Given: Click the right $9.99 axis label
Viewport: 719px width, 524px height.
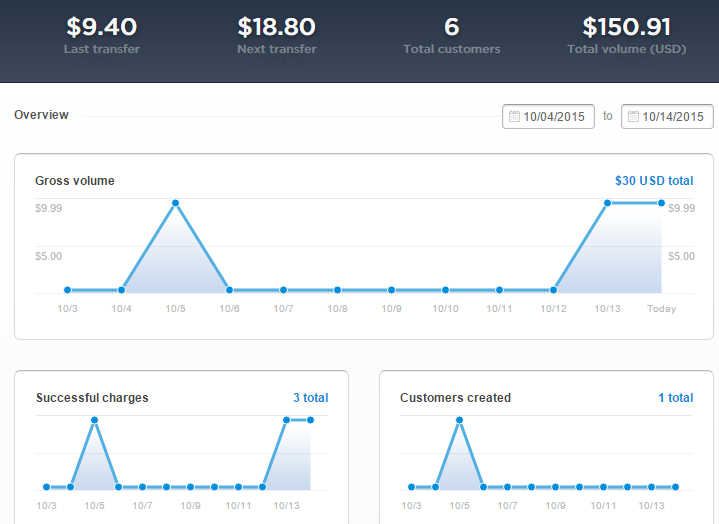Looking at the screenshot, I should tap(681, 208).
